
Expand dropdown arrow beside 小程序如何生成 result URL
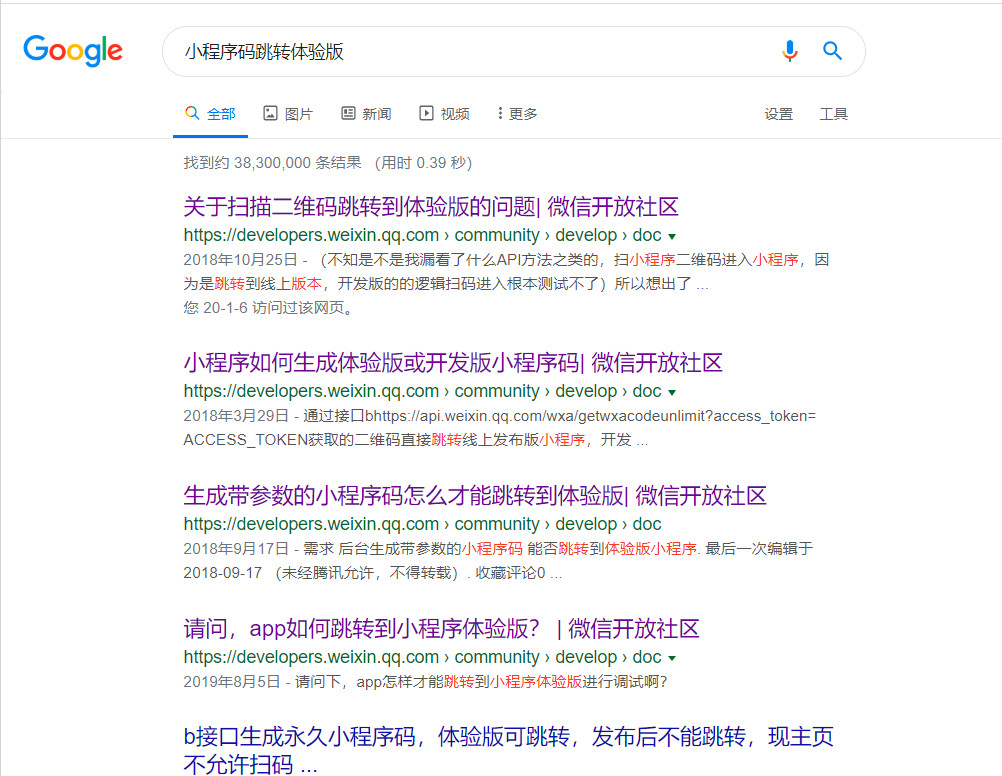click(672, 392)
